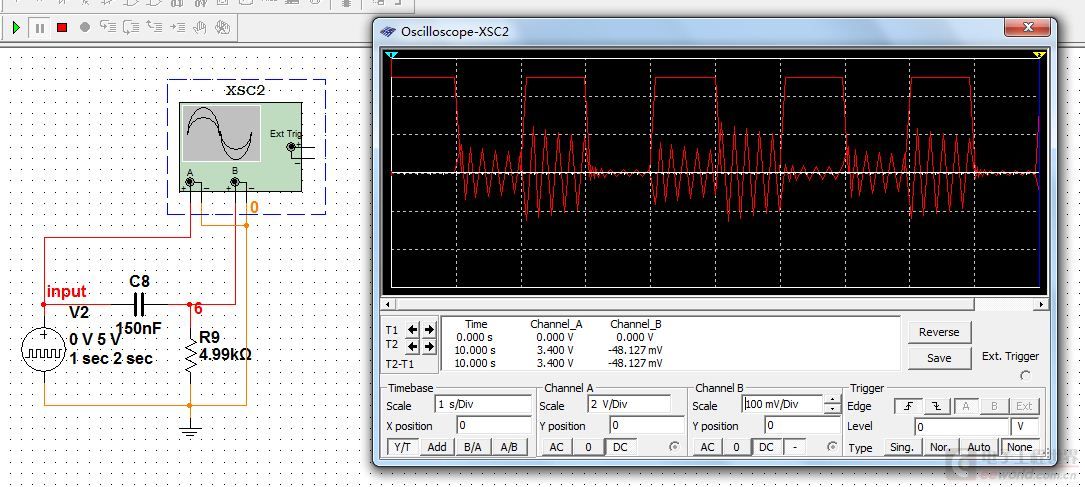Viewport: 1085px width, 487px height.
Task: Click the Save button in oscilloscope
Action: tap(939, 358)
